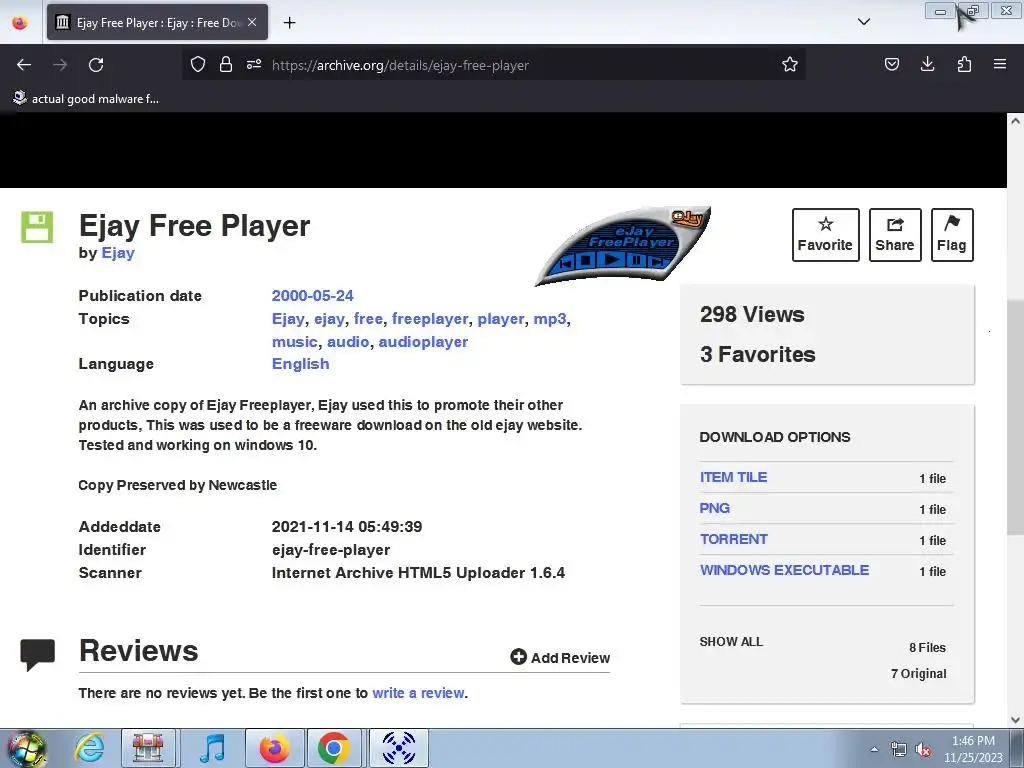Flag this item with the Flag button

pos(952,235)
